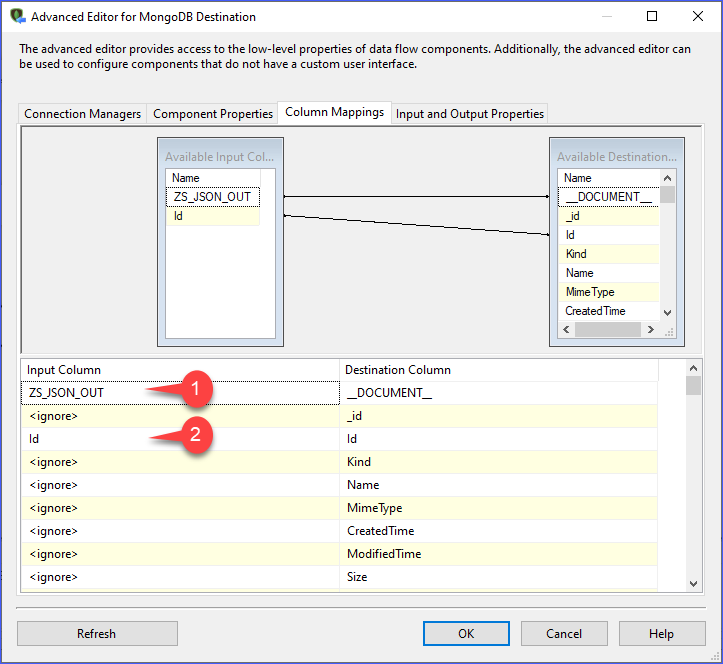The image size is (723, 664).
Task: Close the Advanced Editor dialog
Action: point(698,16)
